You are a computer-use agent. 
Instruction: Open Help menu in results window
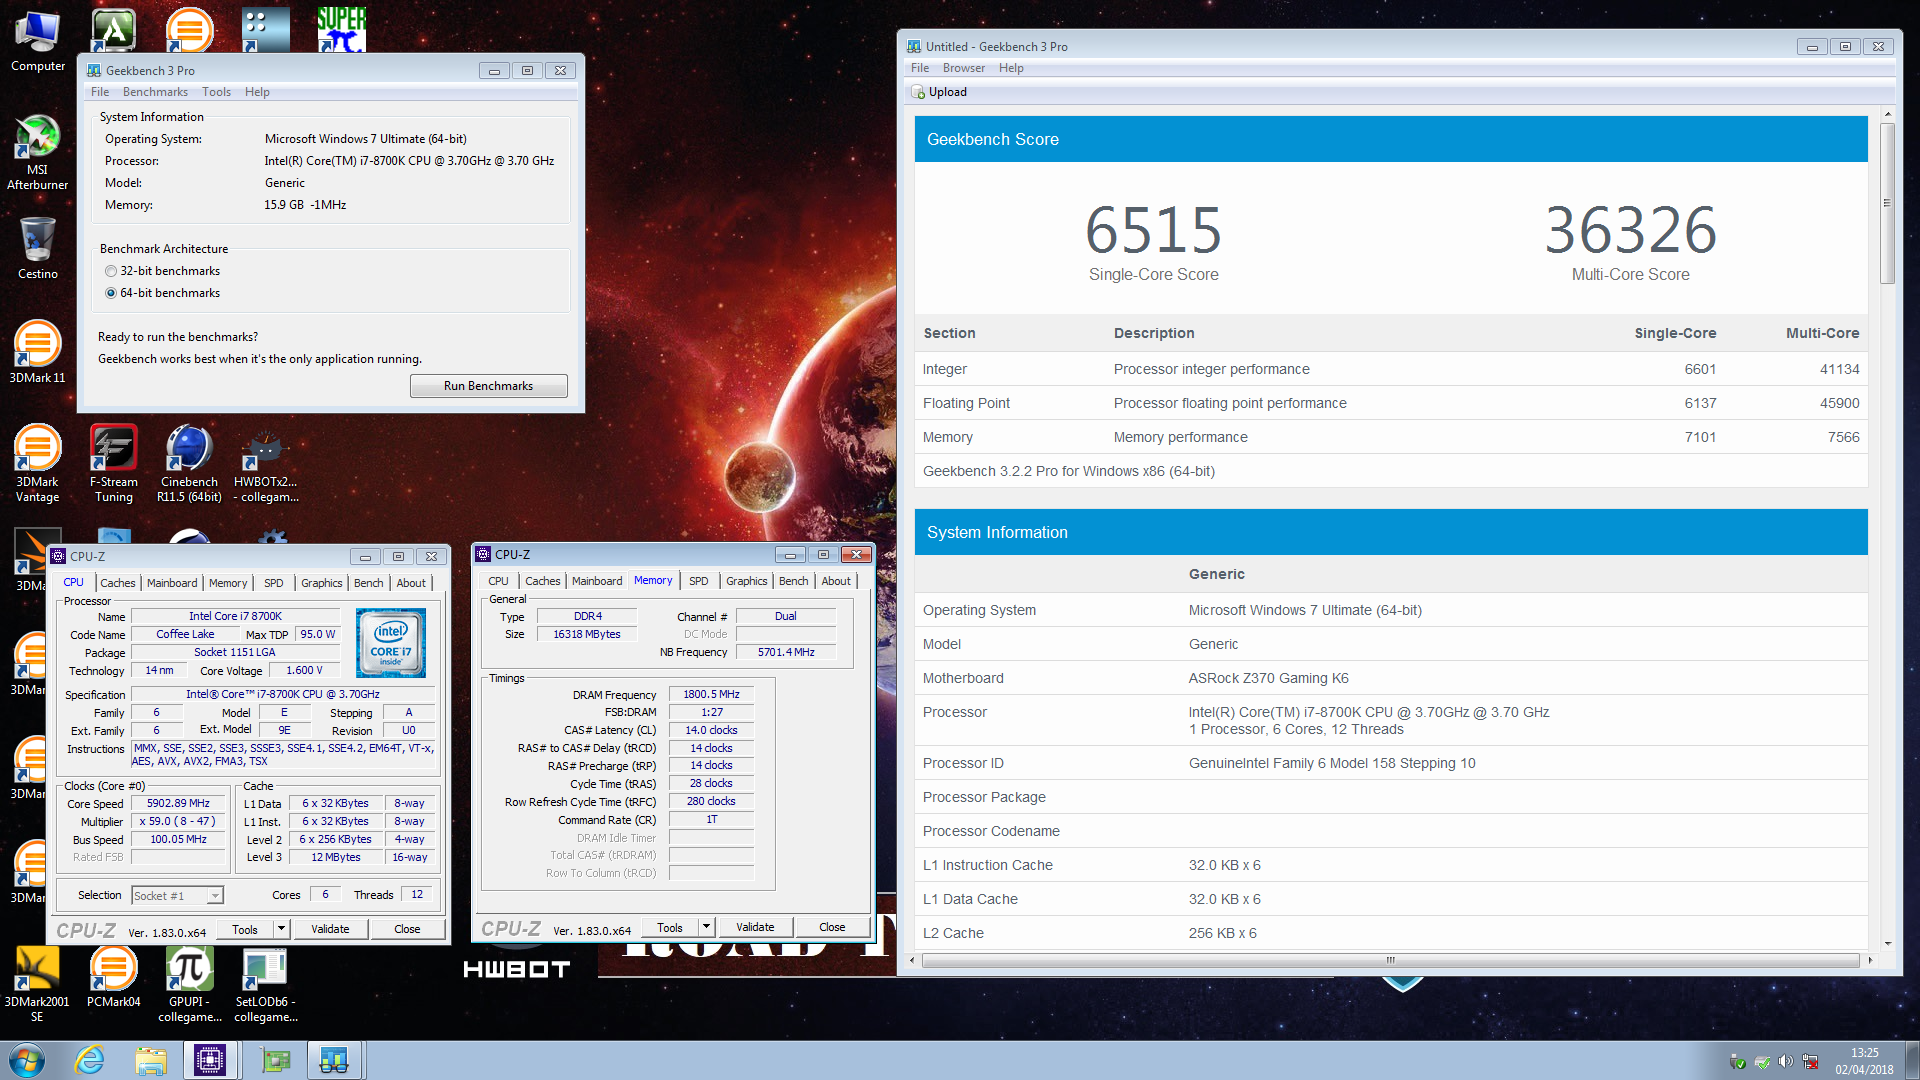tap(1011, 68)
